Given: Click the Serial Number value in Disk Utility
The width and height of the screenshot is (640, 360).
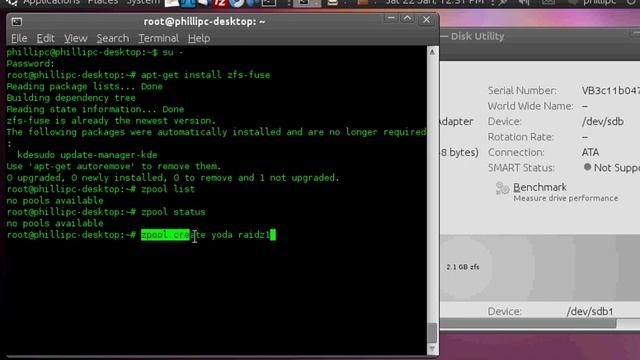Looking at the screenshot, I should (x=611, y=91).
